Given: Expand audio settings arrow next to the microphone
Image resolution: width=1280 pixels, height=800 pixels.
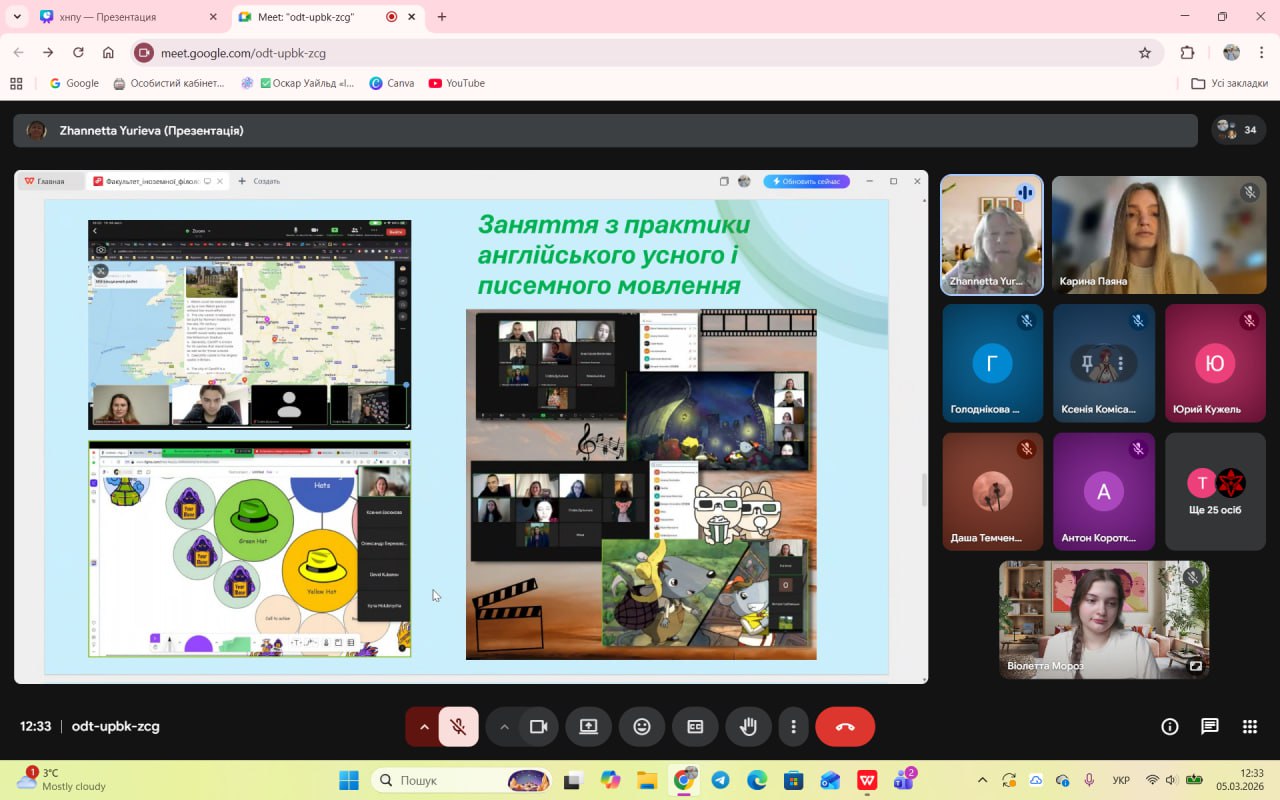Looking at the screenshot, I should pyautogui.click(x=424, y=727).
